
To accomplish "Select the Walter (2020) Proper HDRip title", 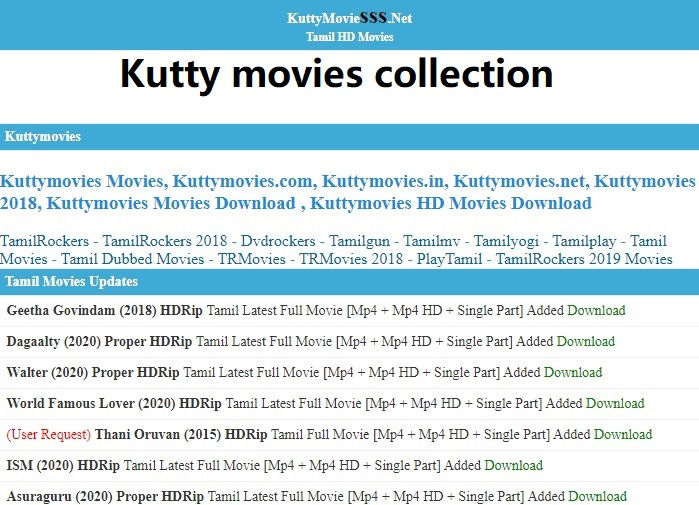I will (93, 372).
